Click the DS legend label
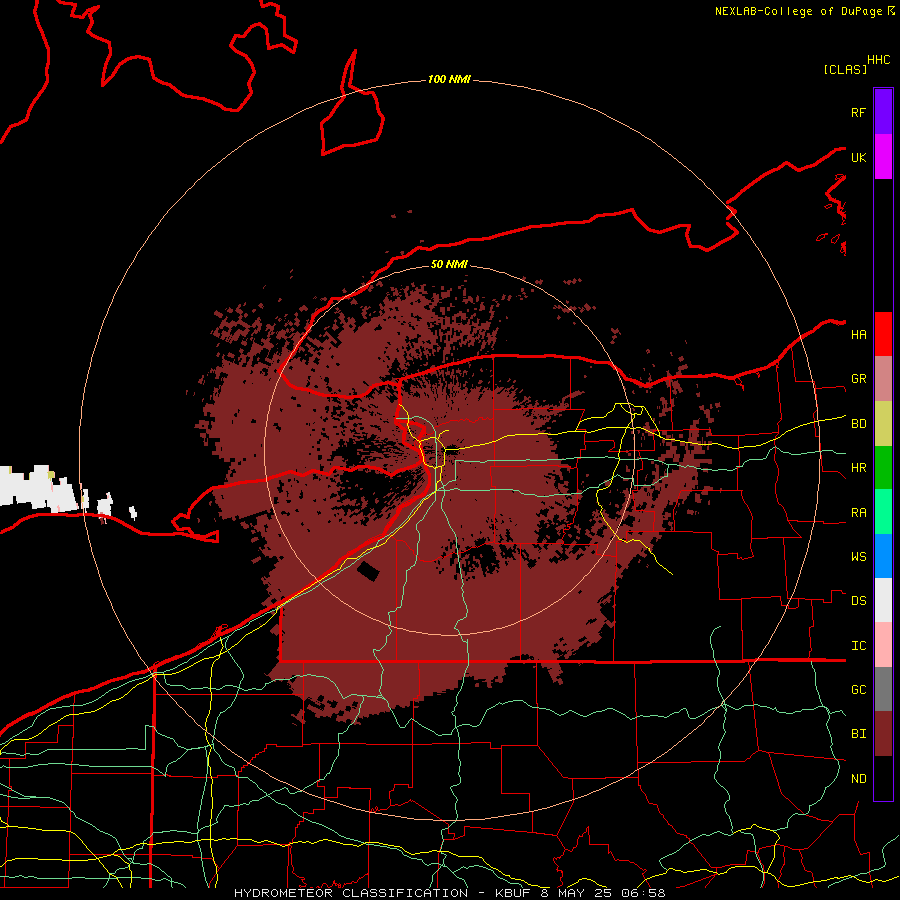Screen dimensions: 900x900 click(x=859, y=601)
